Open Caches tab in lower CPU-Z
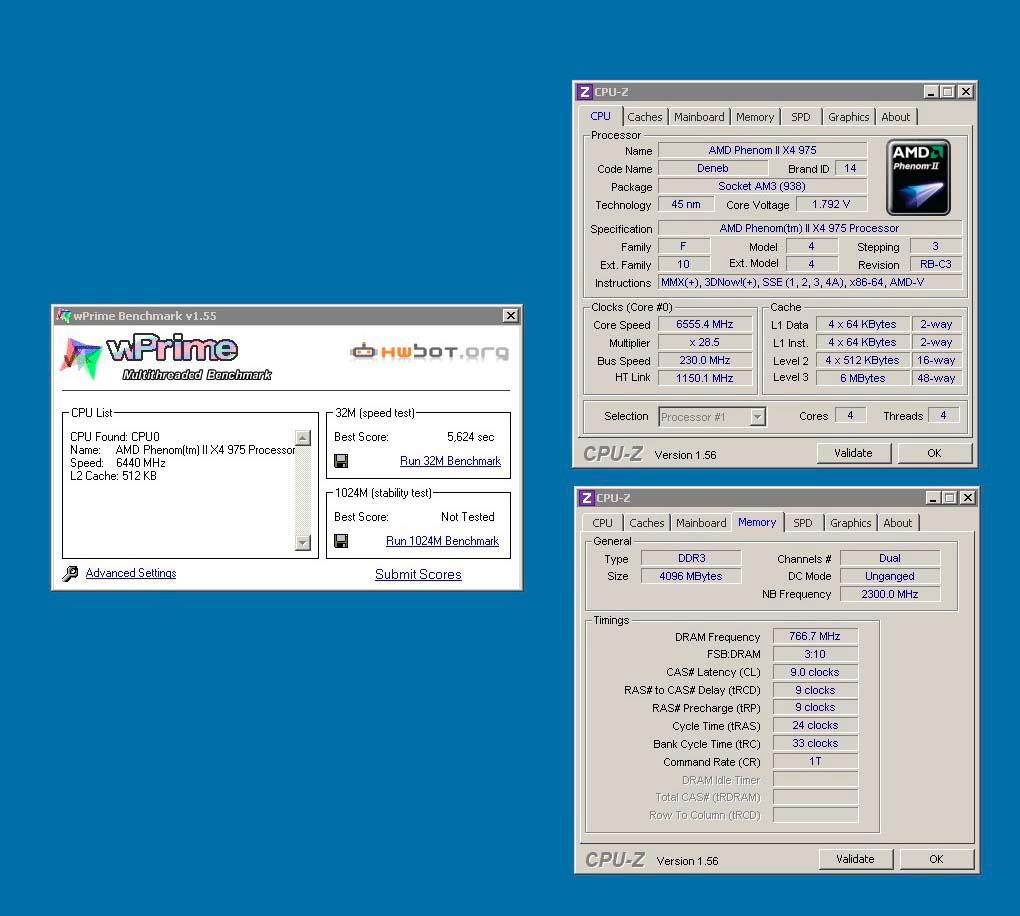Image resolution: width=1020 pixels, height=916 pixels. click(x=647, y=523)
